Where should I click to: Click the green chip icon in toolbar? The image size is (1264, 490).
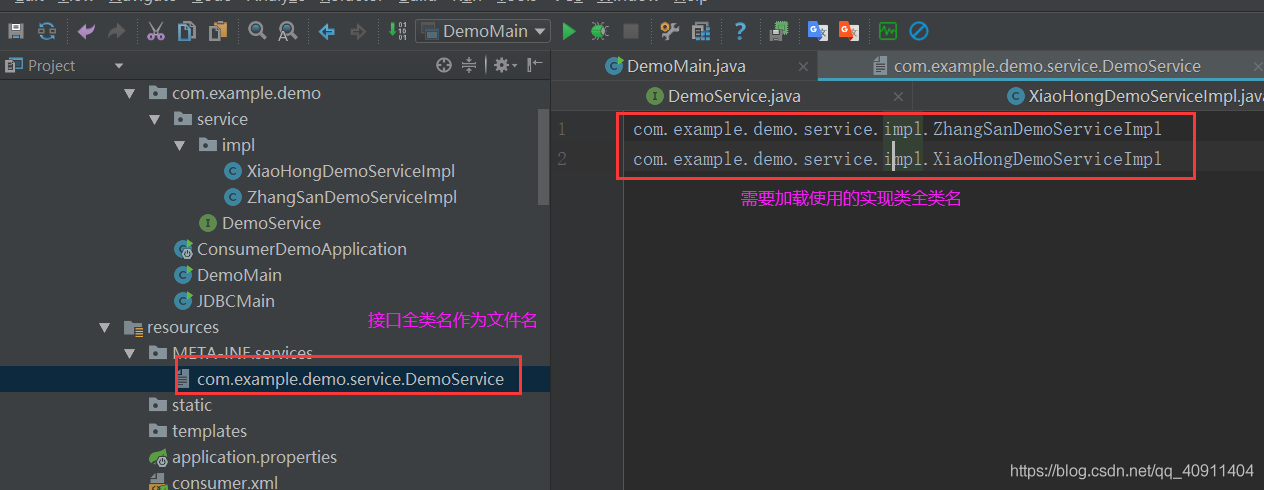click(x=778, y=31)
